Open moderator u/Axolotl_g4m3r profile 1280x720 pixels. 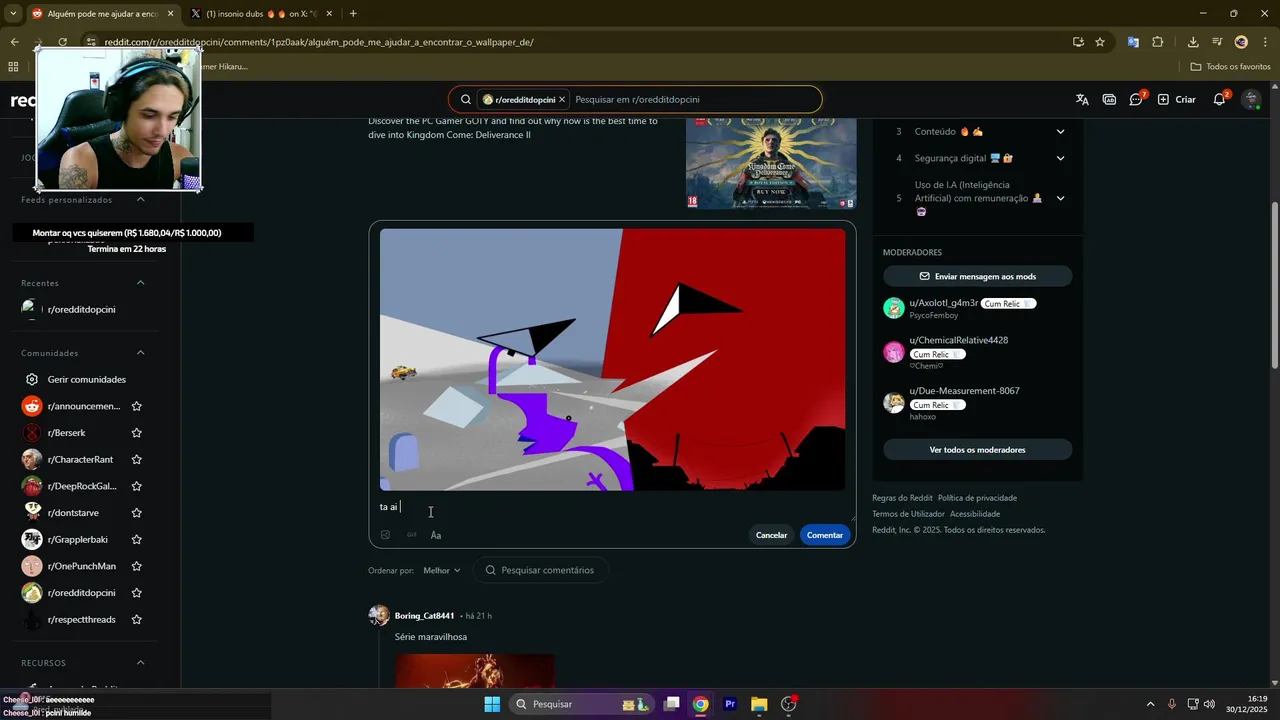pyautogui.click(x=943, y=303)
